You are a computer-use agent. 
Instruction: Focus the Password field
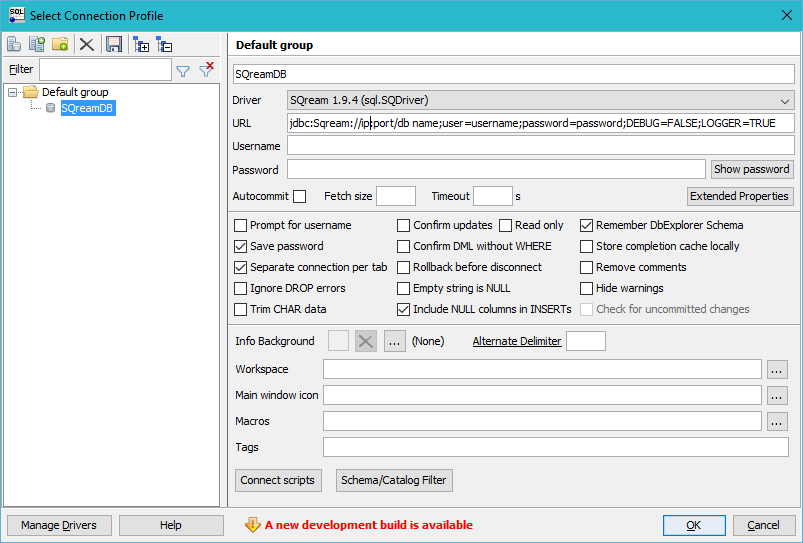(x=496, y=169)
